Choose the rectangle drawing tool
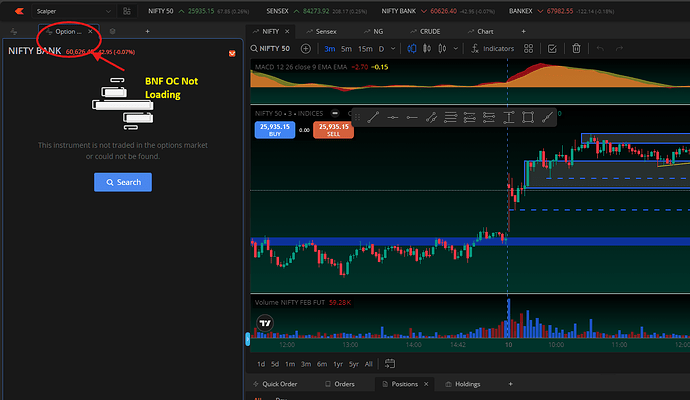Screen dimensions: 690x400 point(528,117)
